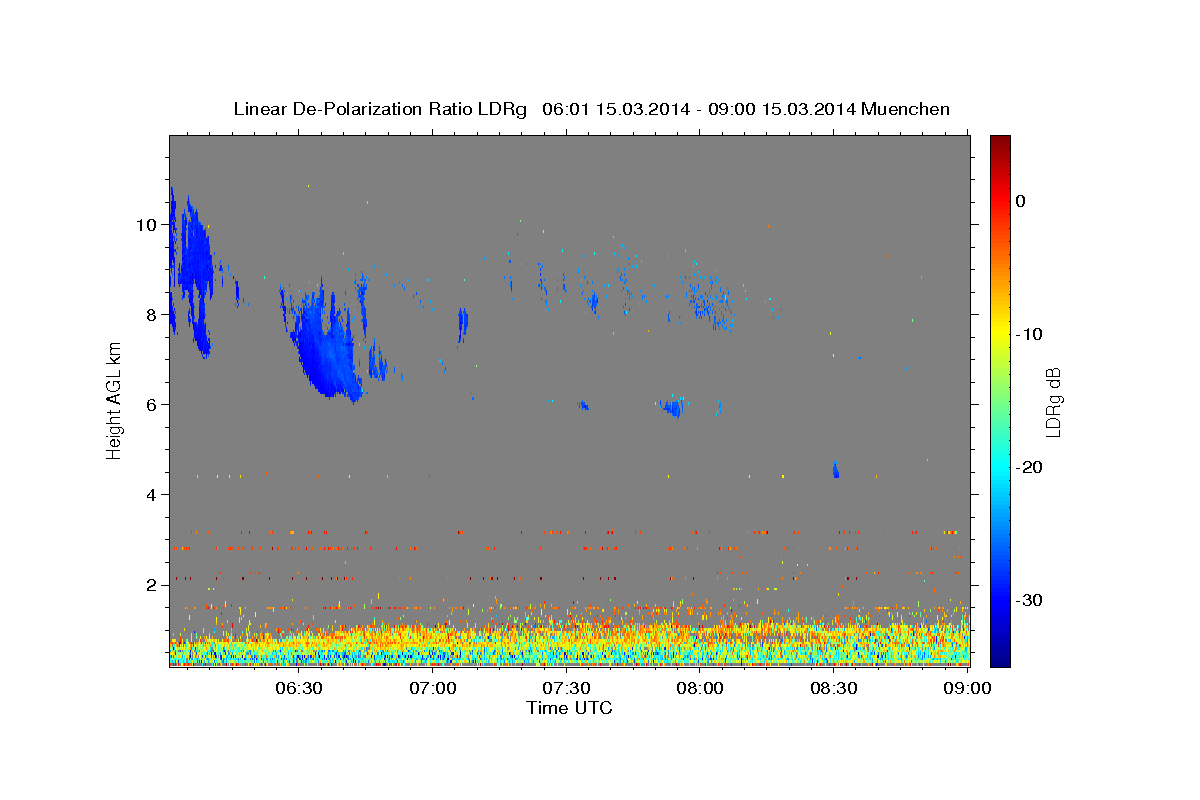Image resolution: width=1200 pixels, height=800 pixels.
Task: Click the Time UTC axis title
Action: coord(569,708)
